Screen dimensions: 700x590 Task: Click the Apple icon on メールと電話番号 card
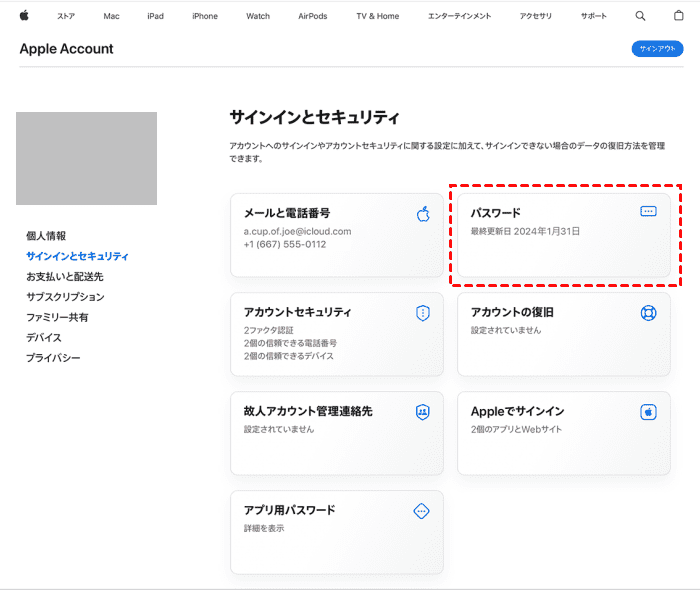click(x=422, y=214)
